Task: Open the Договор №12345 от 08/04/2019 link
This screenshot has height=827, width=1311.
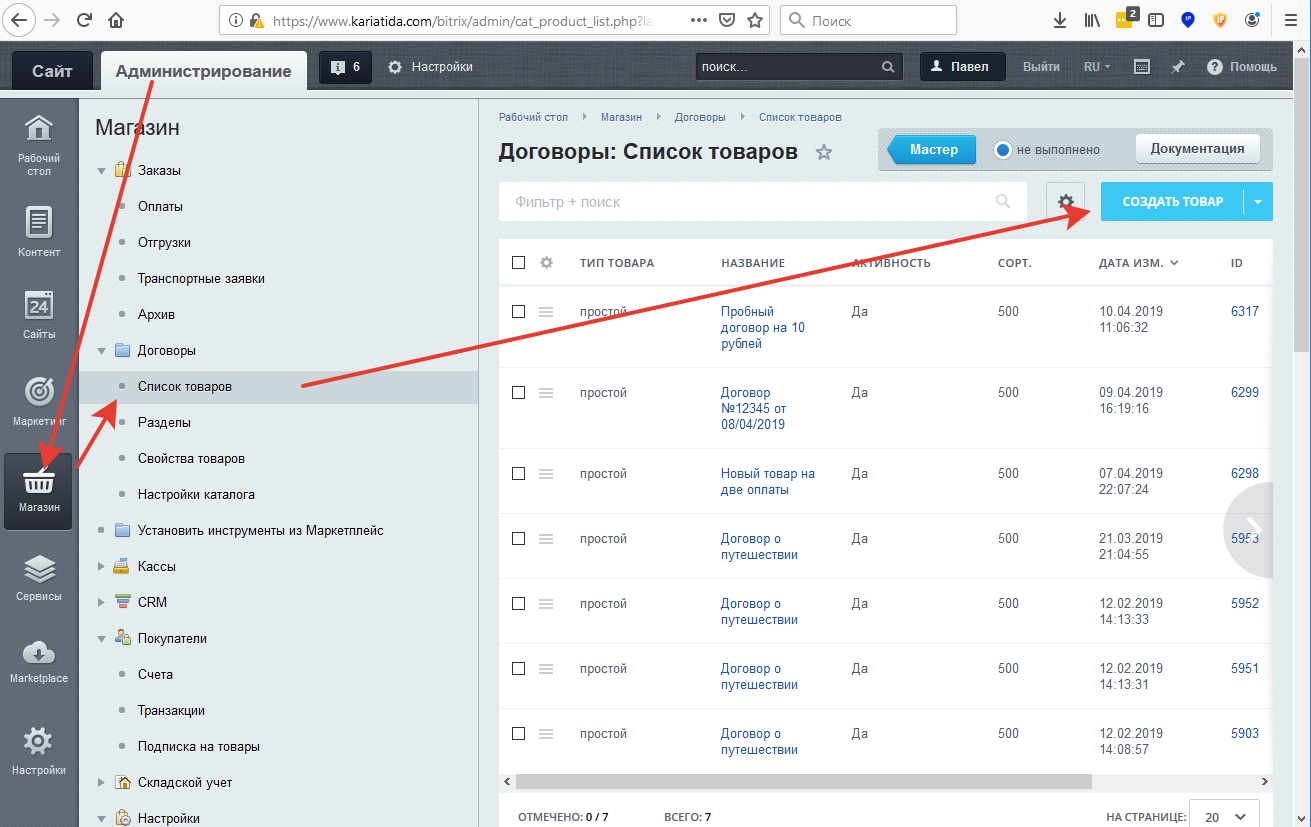Action: (x=752, y=408)
